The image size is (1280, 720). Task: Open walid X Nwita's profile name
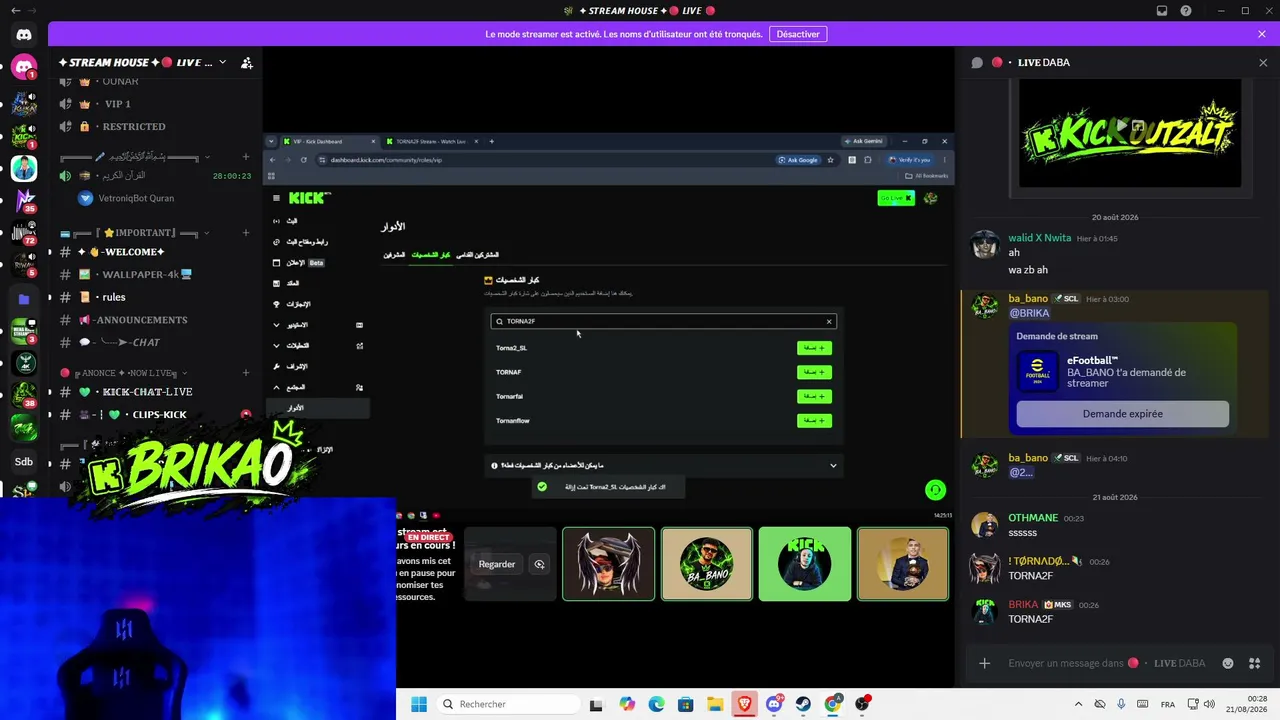[1039, 238]
